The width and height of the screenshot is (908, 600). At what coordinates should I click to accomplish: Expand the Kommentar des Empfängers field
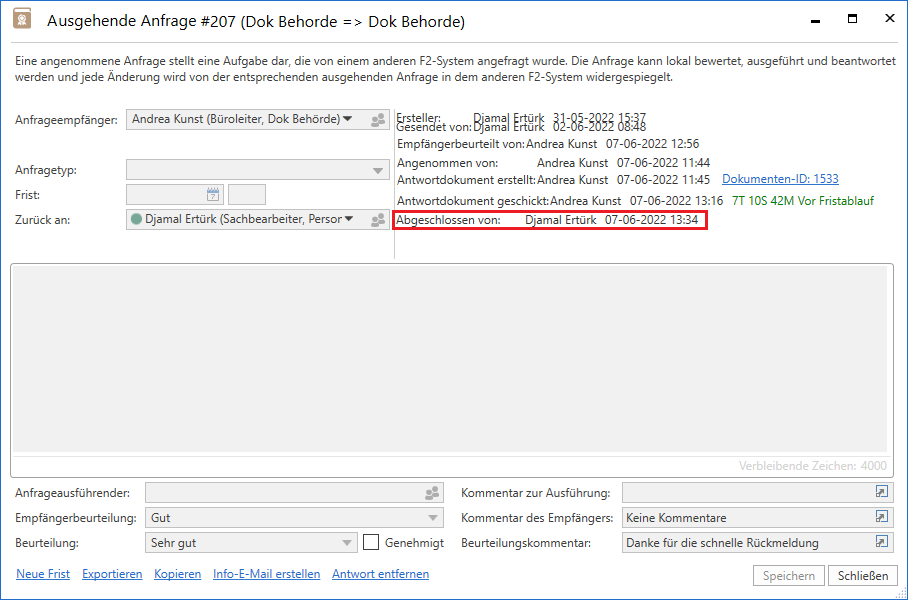[x=881, y=518]
